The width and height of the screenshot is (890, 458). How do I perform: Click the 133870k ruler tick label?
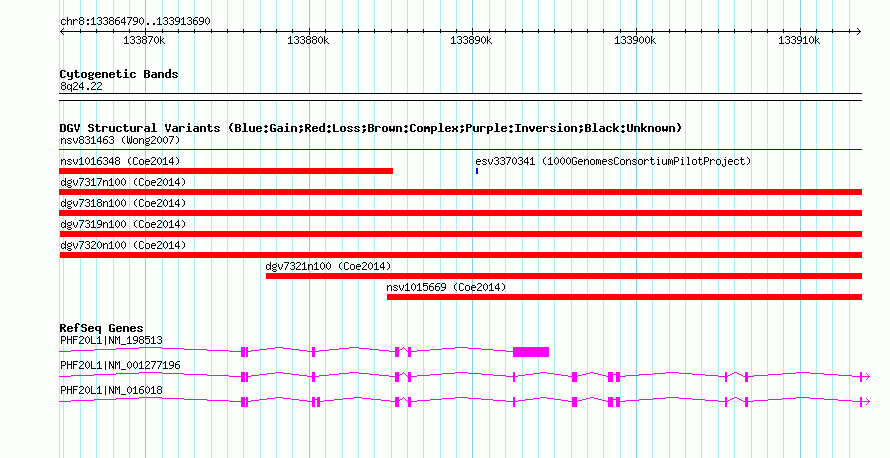tap(144, 40)
